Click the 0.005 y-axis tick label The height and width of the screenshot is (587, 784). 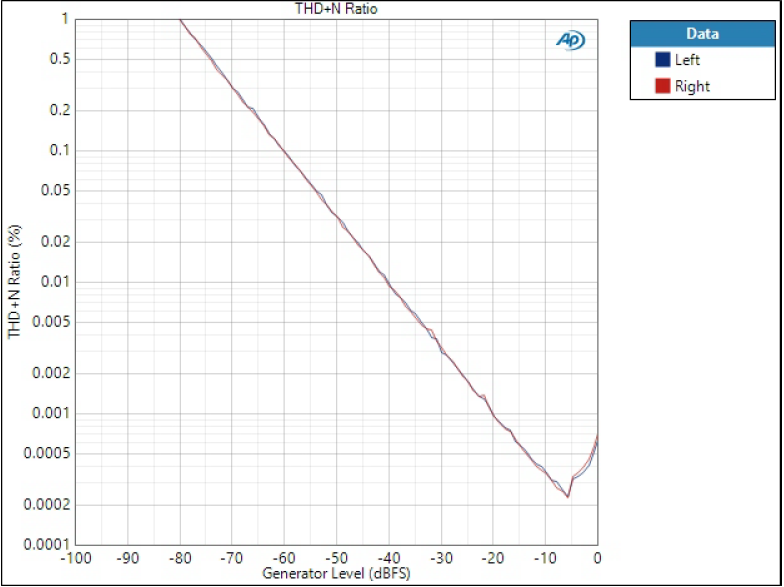tap(52, 322)
